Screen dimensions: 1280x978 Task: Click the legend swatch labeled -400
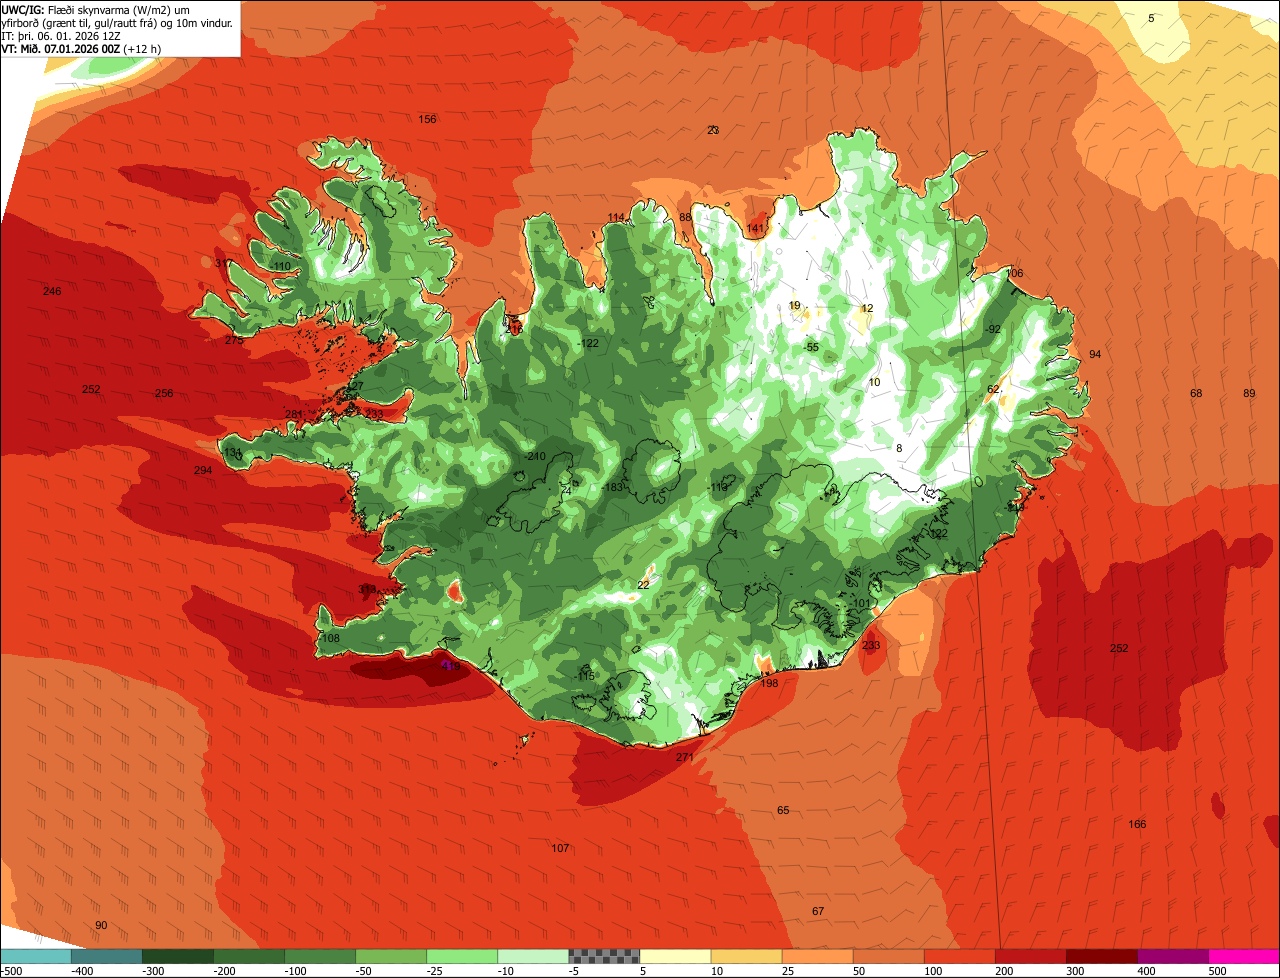point(107,956)
